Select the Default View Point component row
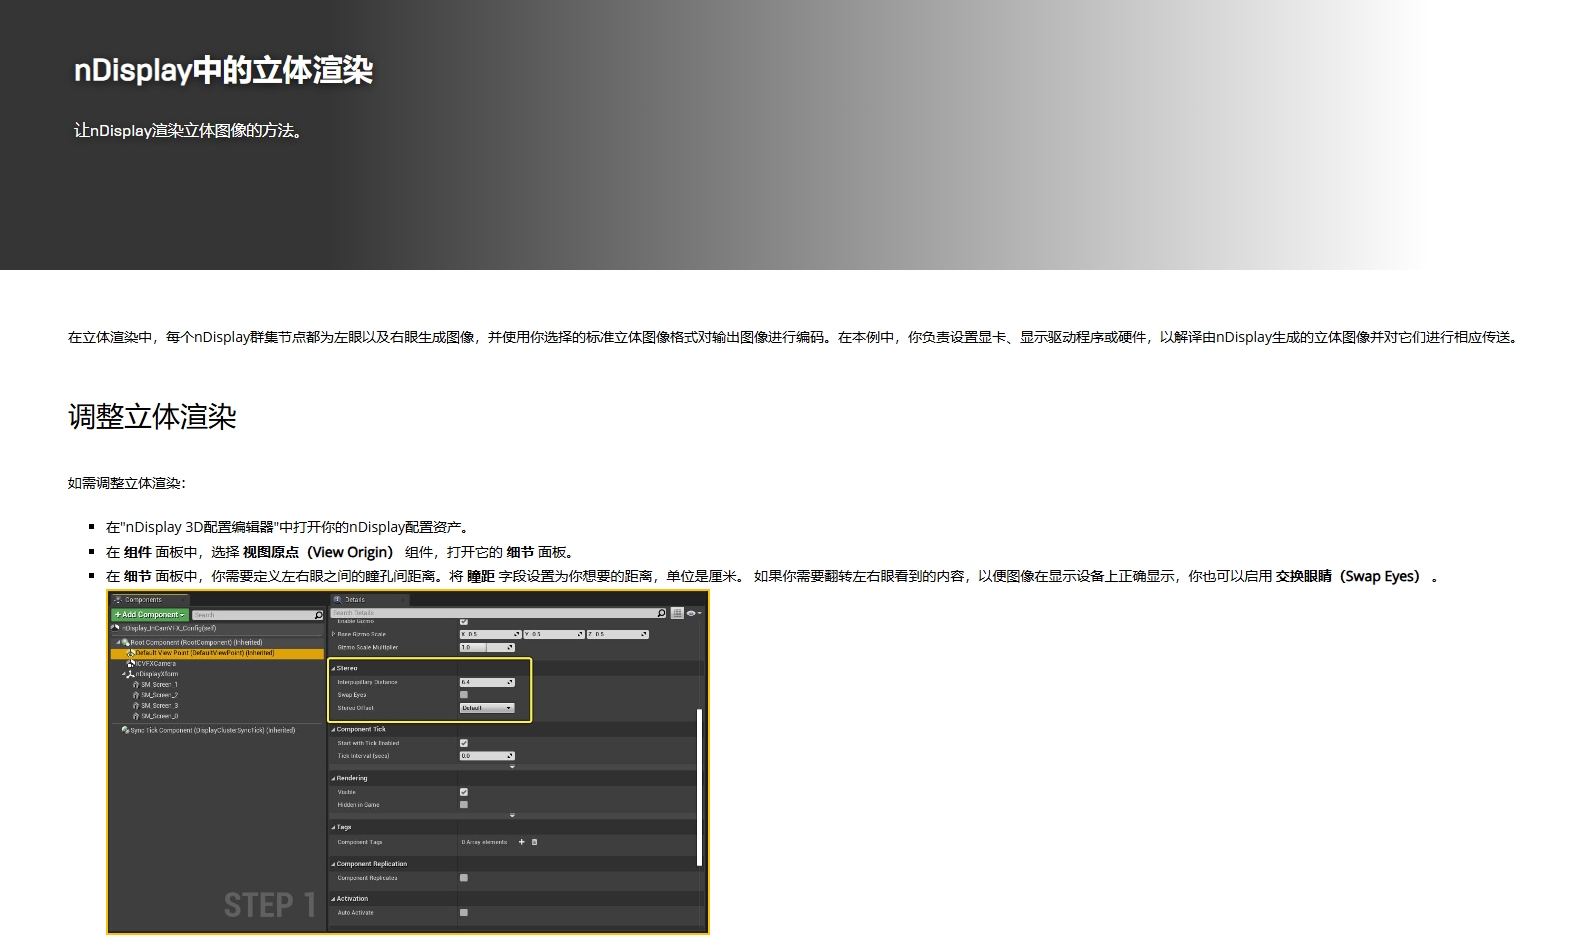 point(217,653)
